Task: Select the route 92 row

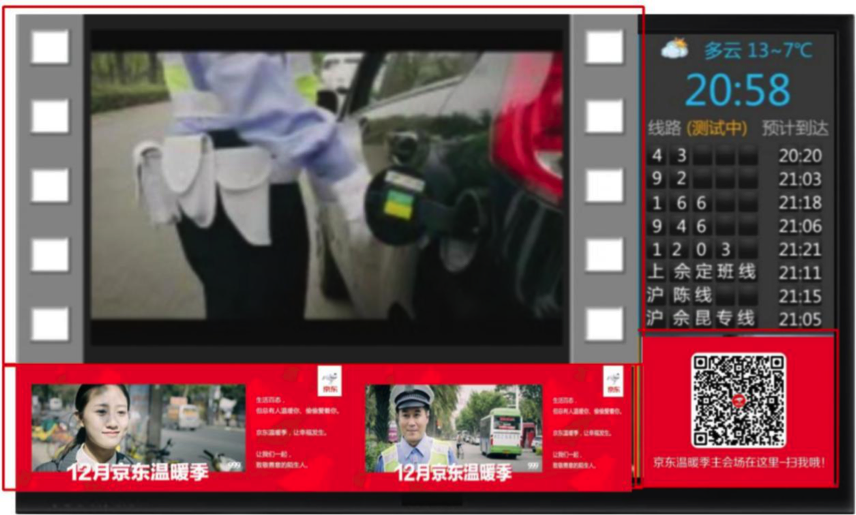Action: point(736,179)
